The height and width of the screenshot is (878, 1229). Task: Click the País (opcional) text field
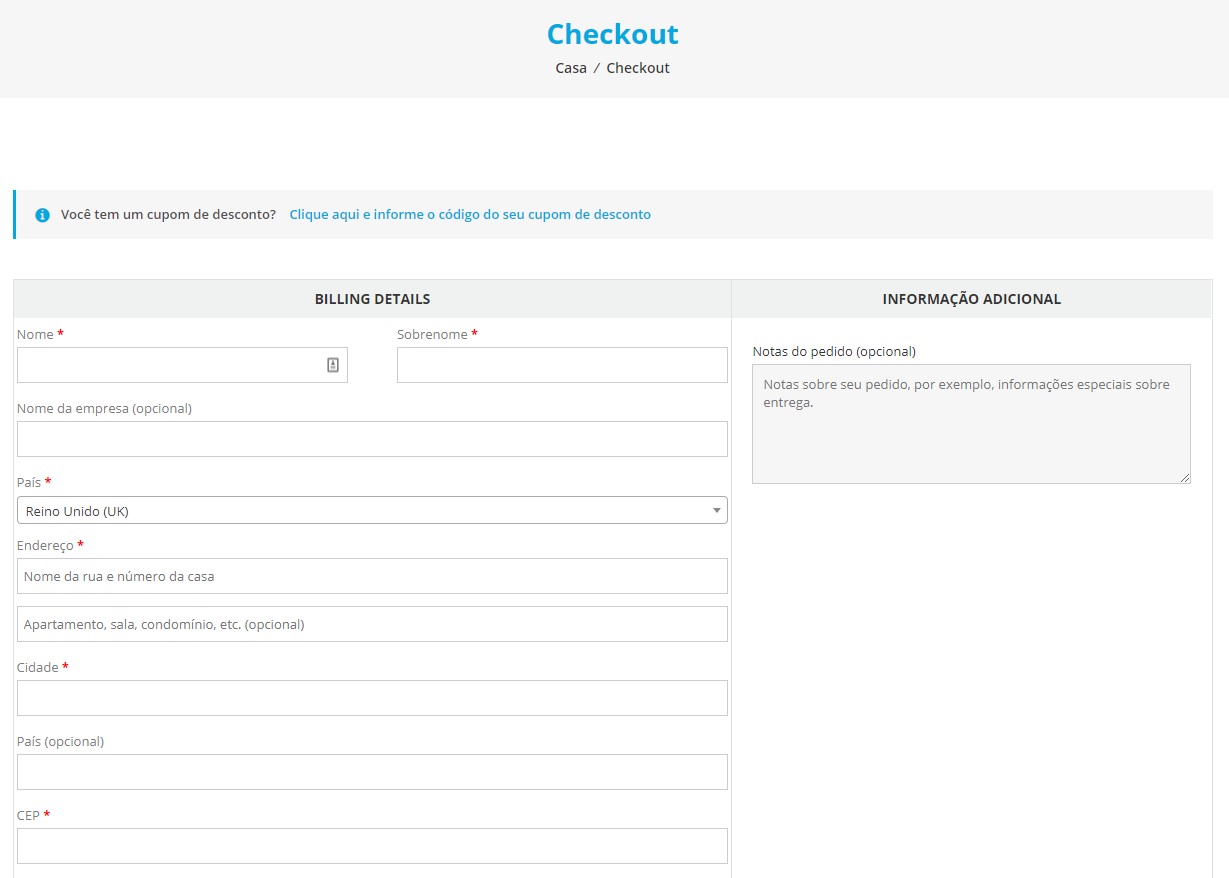[372, 772]
